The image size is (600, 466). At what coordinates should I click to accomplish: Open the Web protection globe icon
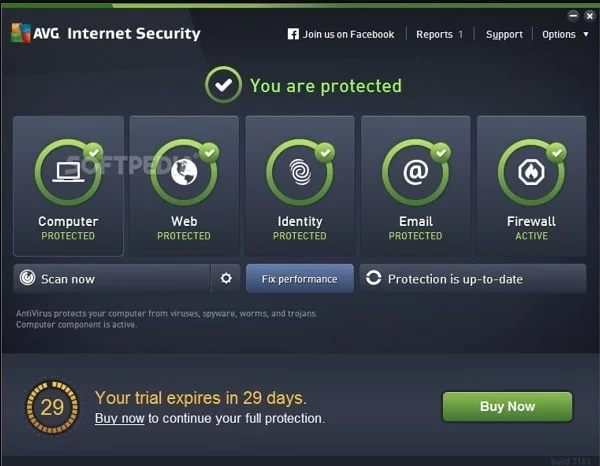184,172
